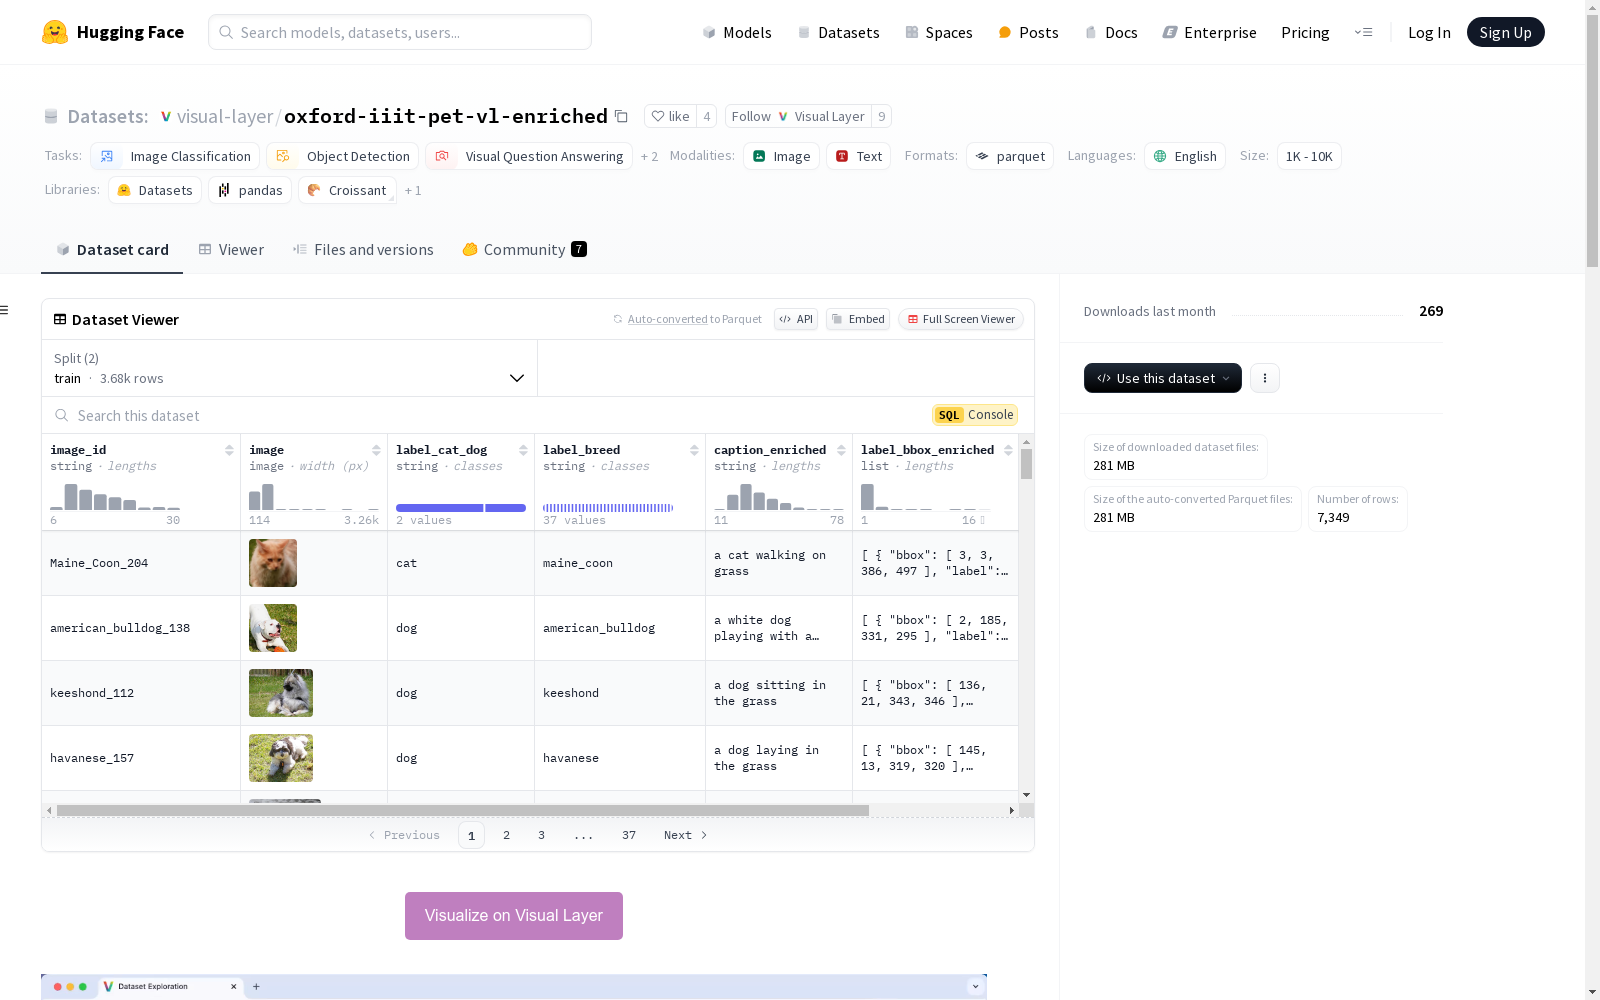This screenshot has width=1600, height=1000.
Task: Expand the +1 more libraries indicator
Action: (x=413, y=190)
